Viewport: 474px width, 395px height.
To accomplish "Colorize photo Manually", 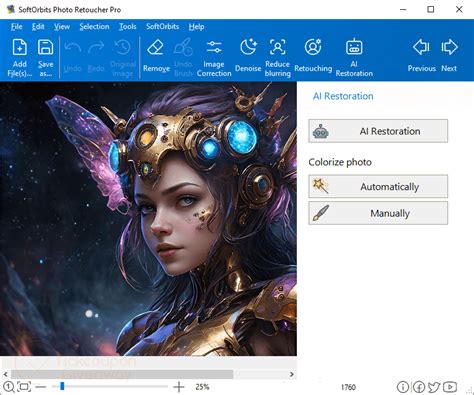I will click(378, 213).
